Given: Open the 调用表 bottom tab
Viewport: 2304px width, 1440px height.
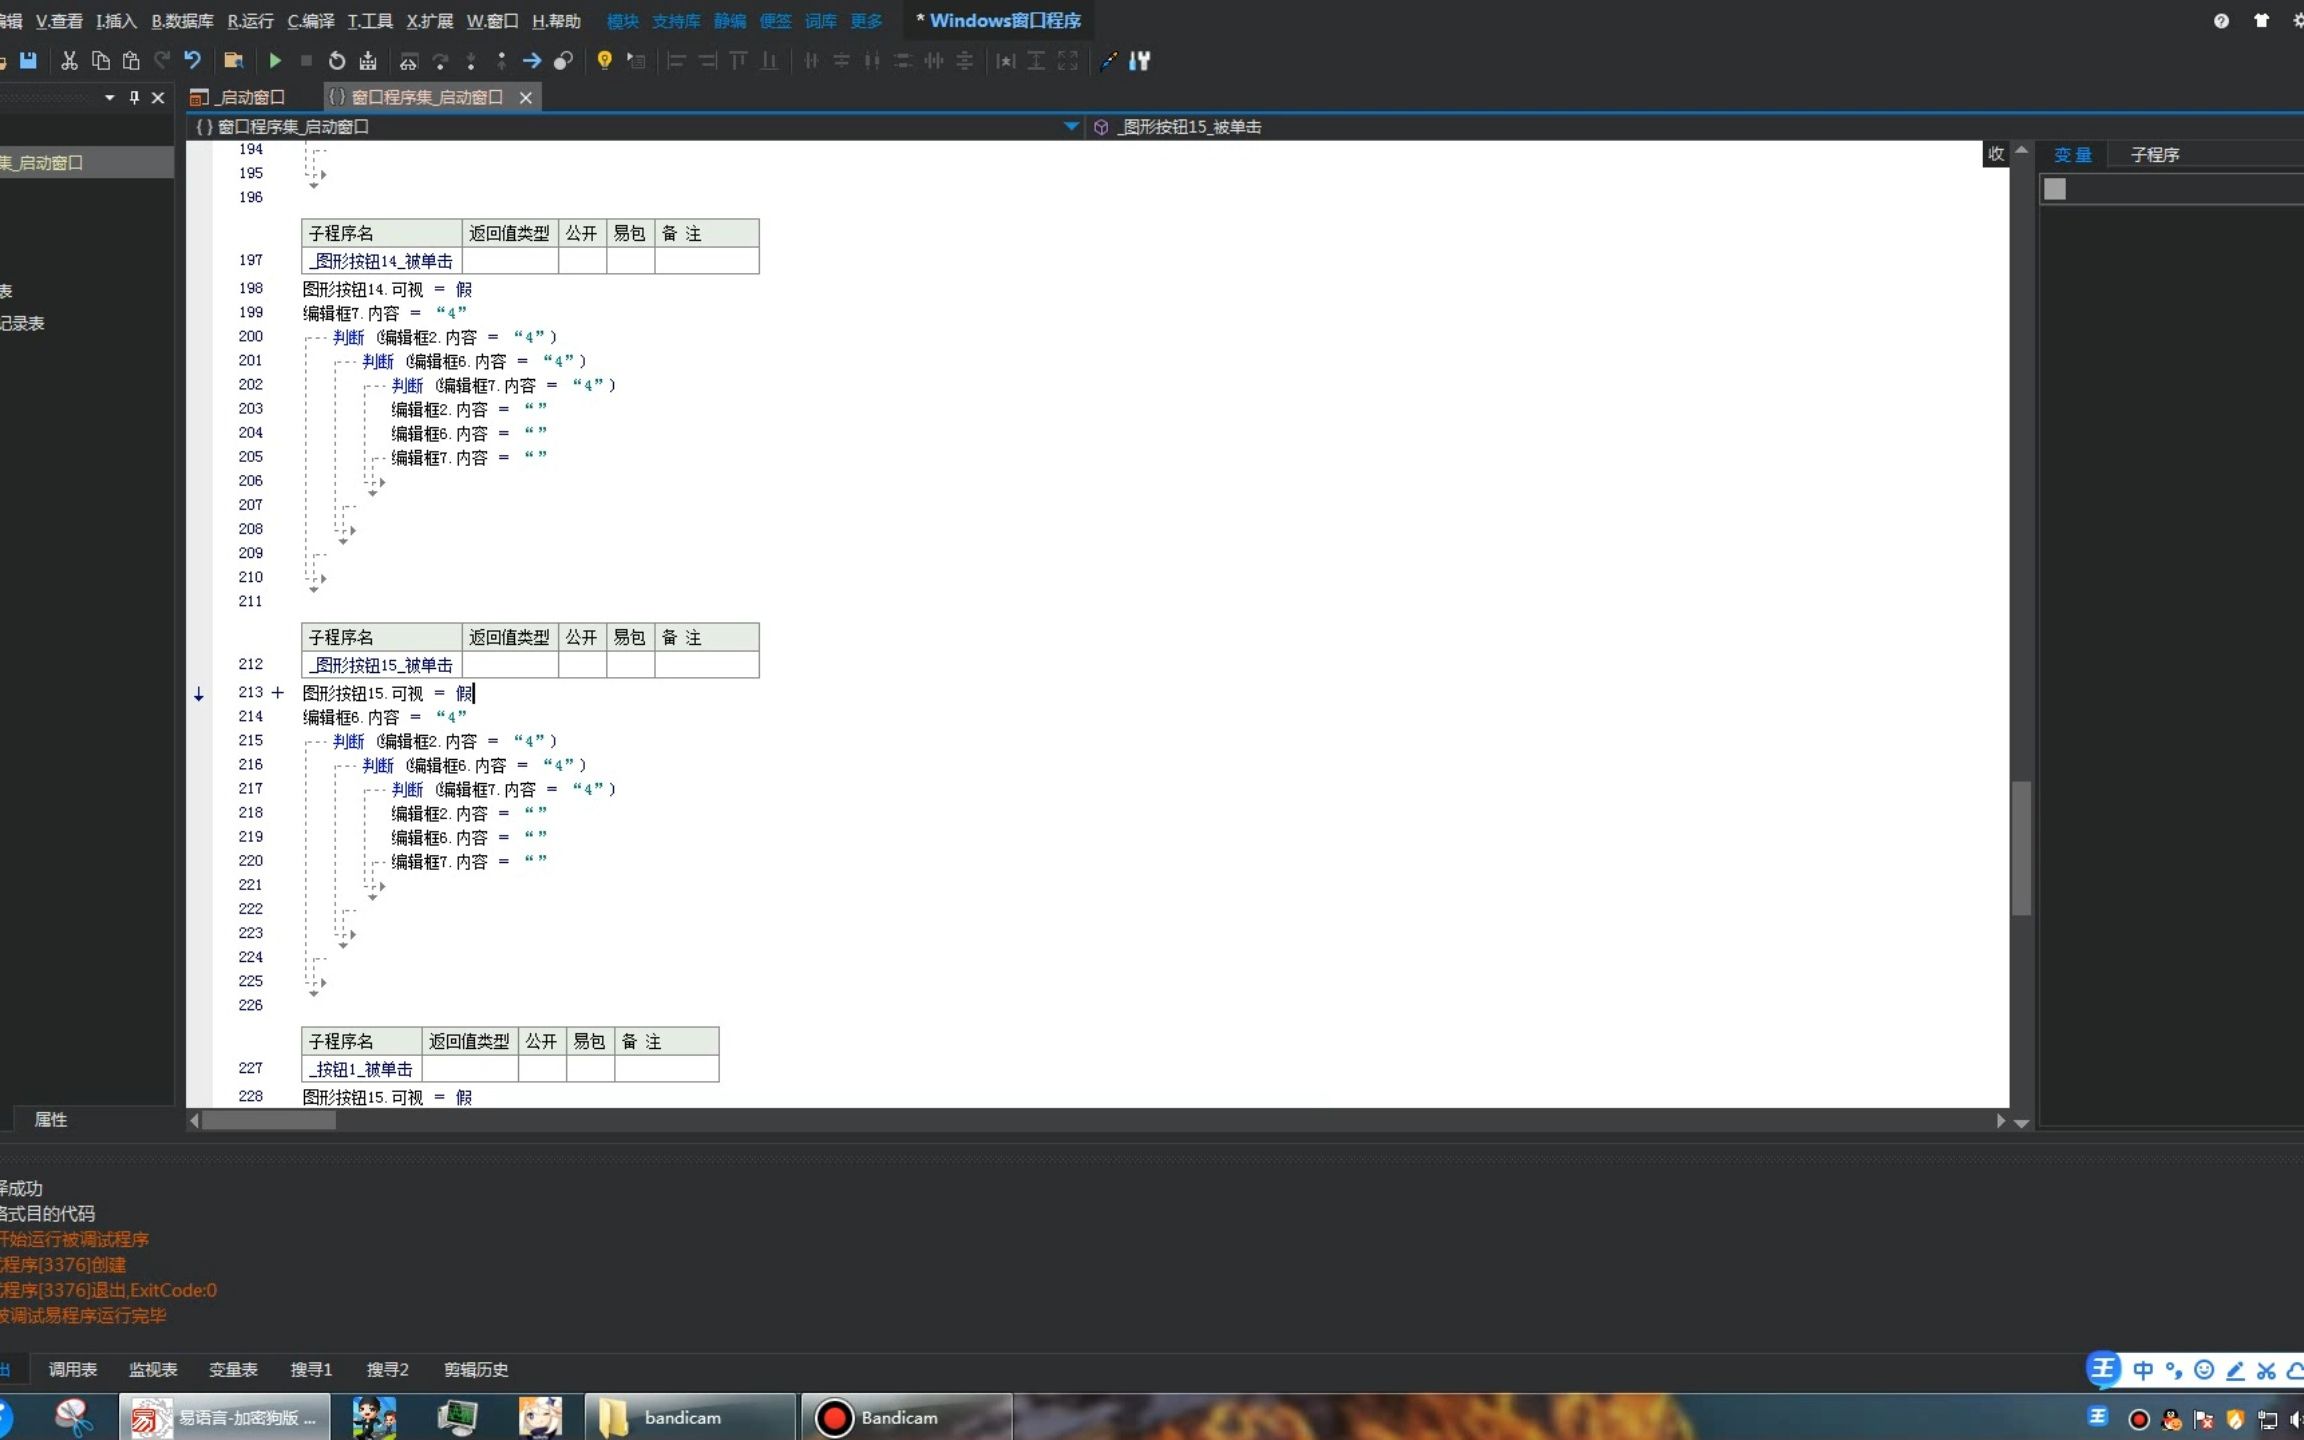Looking at the screenshot, I should pos(73,1369).
